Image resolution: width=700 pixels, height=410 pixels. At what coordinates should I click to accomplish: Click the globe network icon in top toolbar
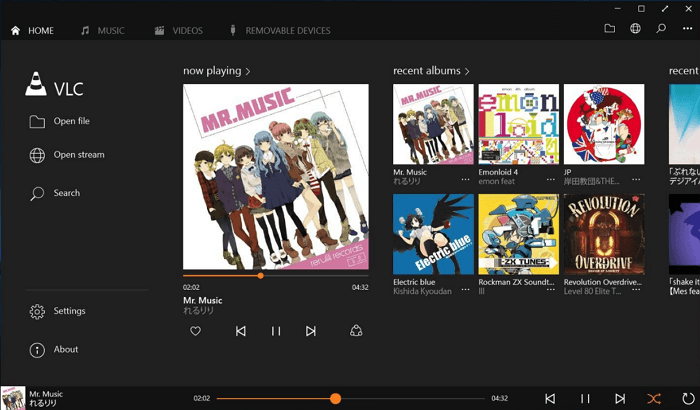click(x=635, y=29)
